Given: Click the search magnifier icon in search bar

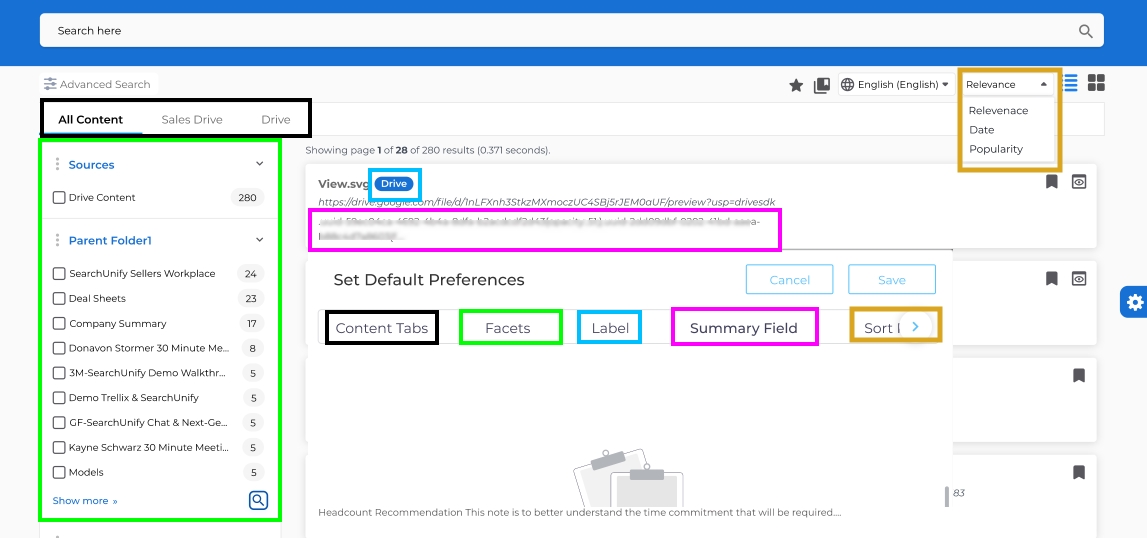Looking at the screenshot, I should 1086,31.
